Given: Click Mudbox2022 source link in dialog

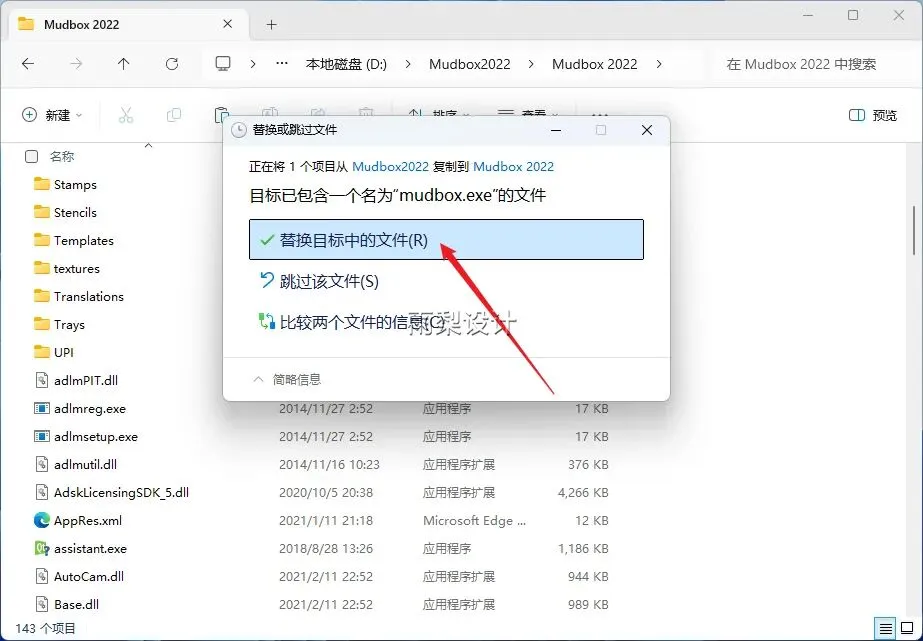Looking at the screenshot, I should (x=390, y=167).
